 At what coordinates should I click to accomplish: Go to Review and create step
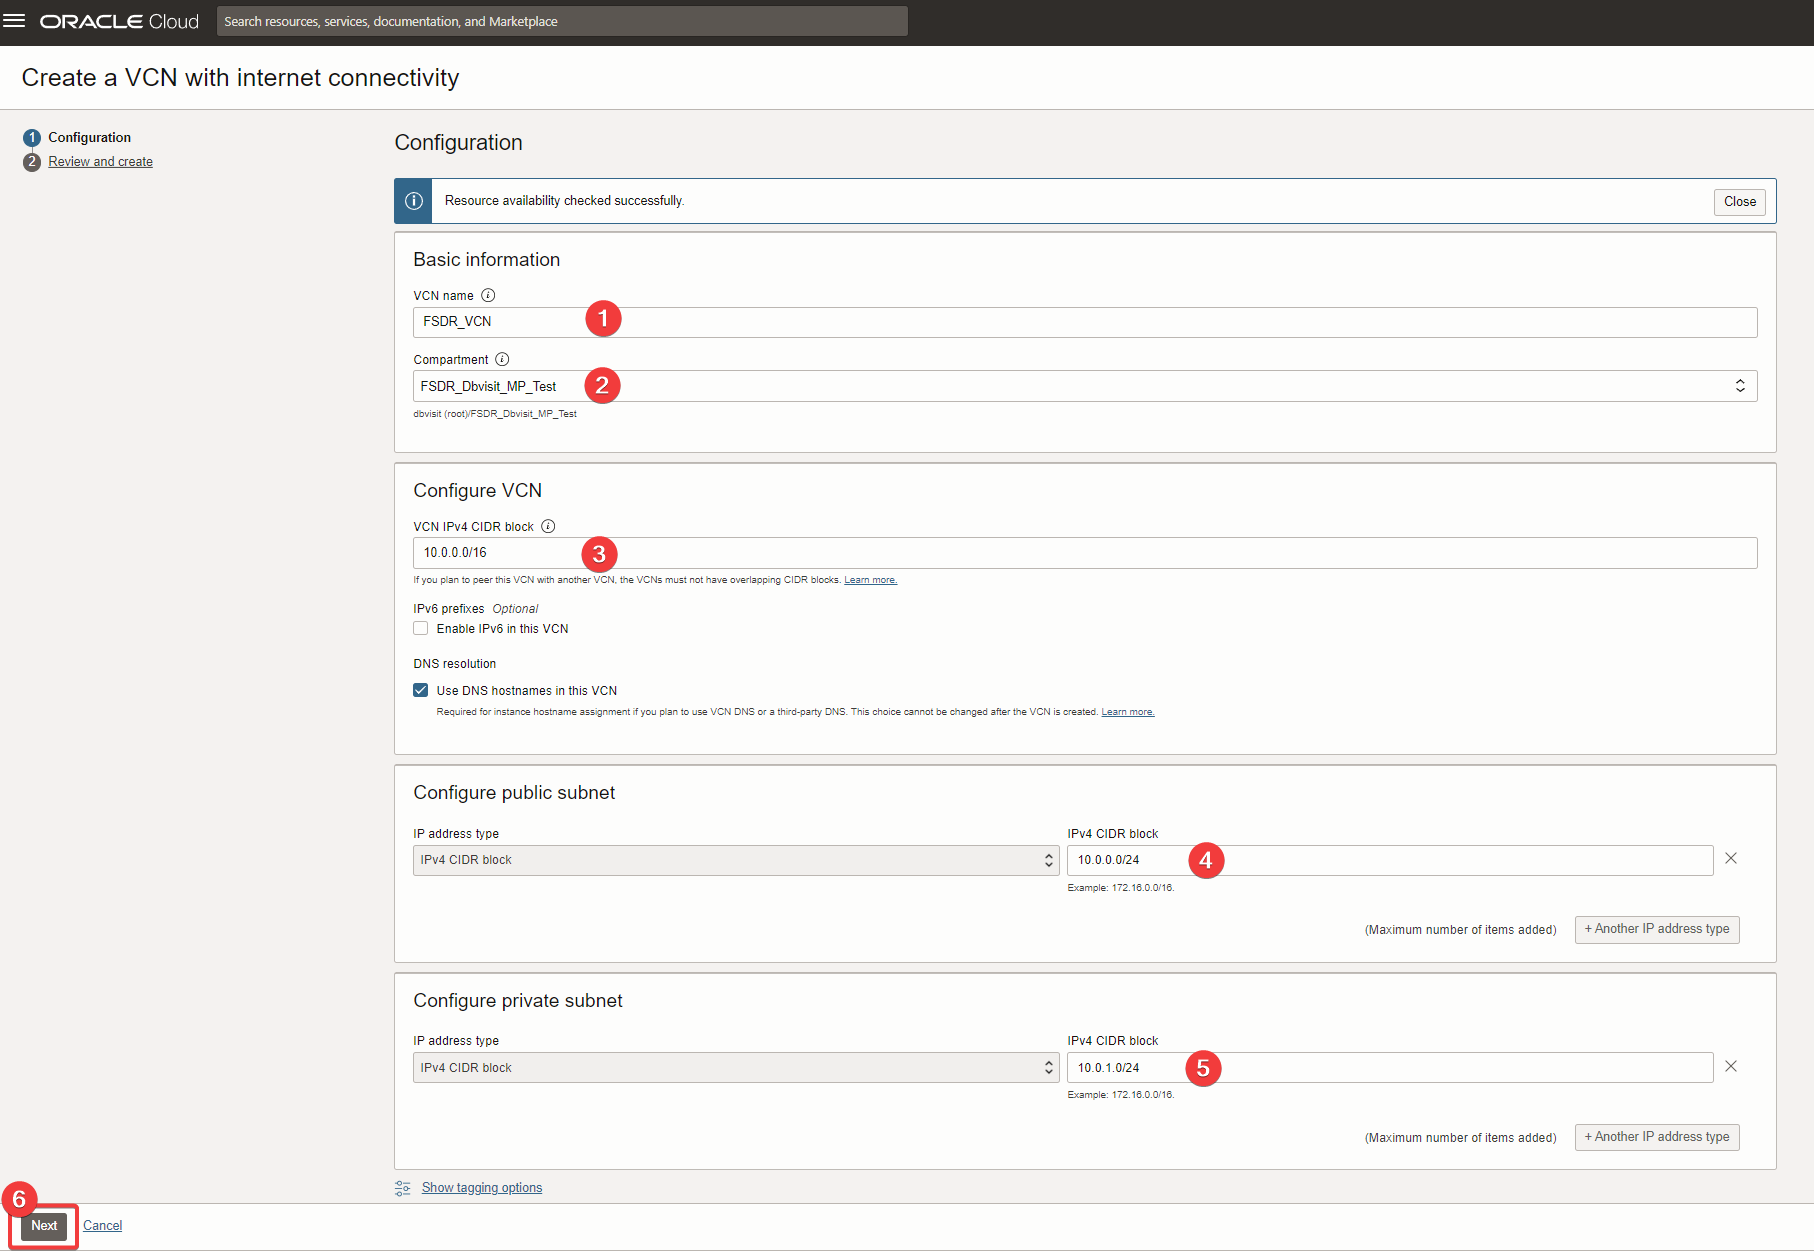[101, 162]
